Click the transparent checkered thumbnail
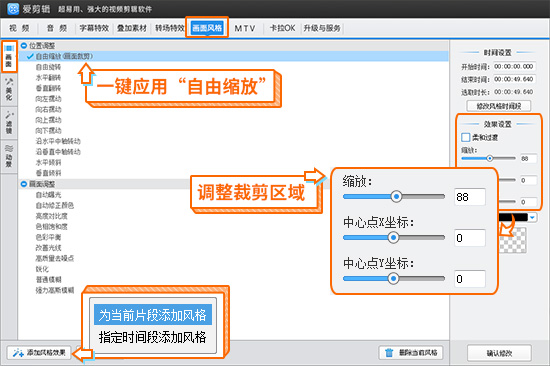Viewport: 550px width, 366px height. tap(512, 240)
